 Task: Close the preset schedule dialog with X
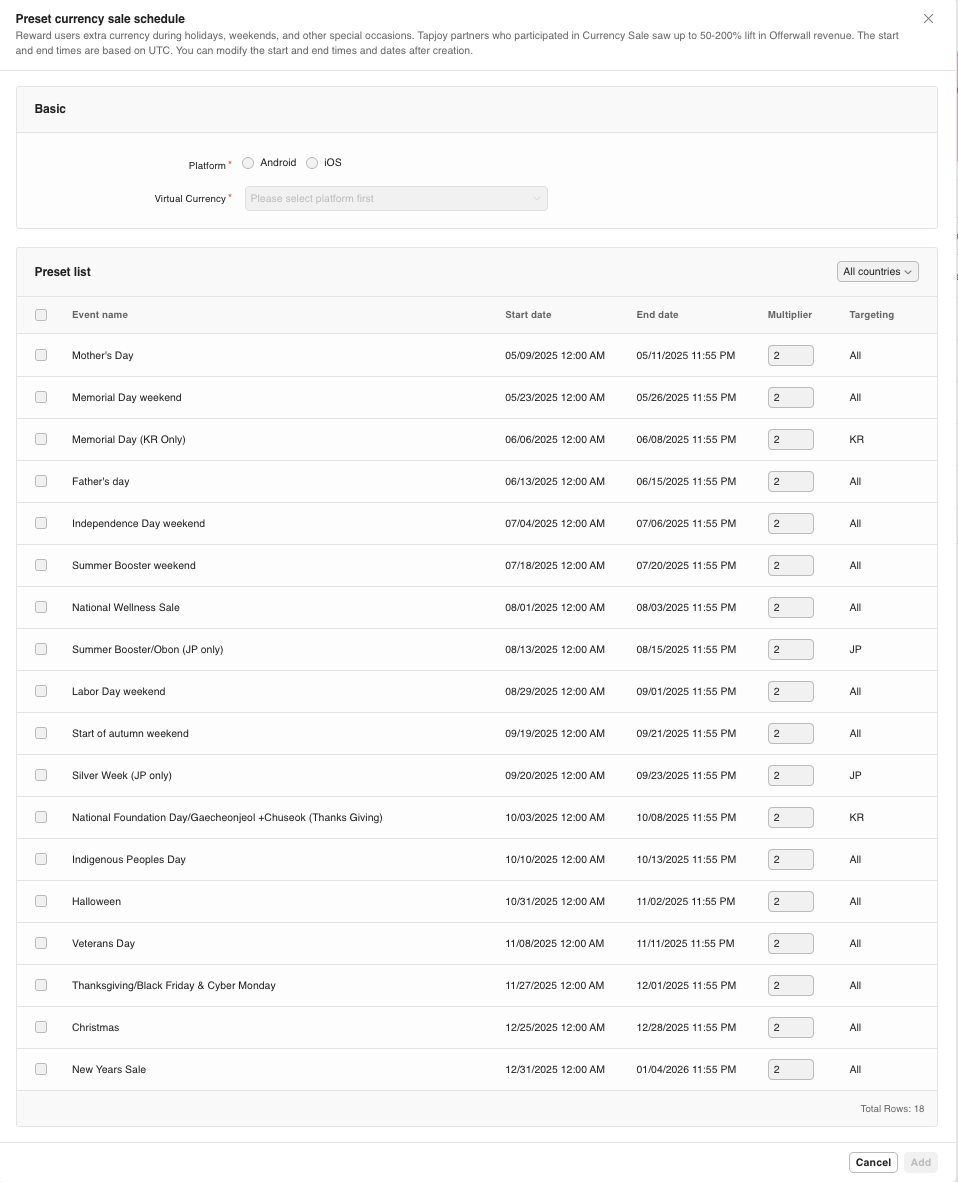(x=928, y=19)
